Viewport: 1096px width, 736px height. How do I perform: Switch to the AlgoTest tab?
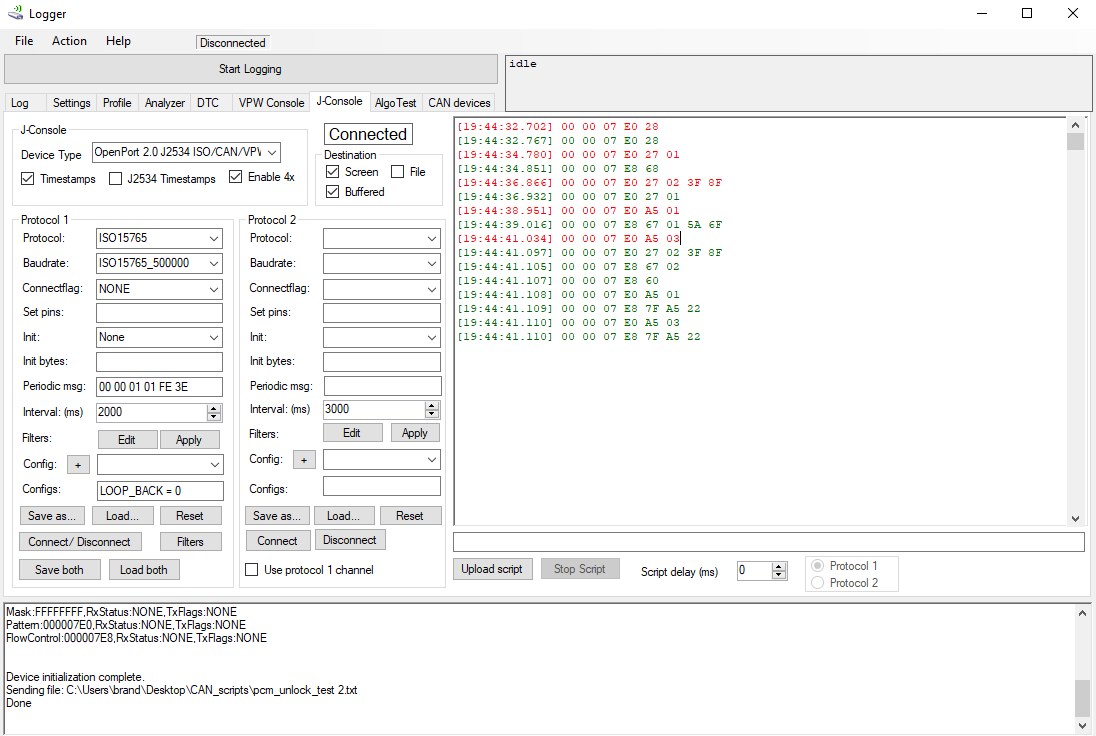tap(396, 103)
